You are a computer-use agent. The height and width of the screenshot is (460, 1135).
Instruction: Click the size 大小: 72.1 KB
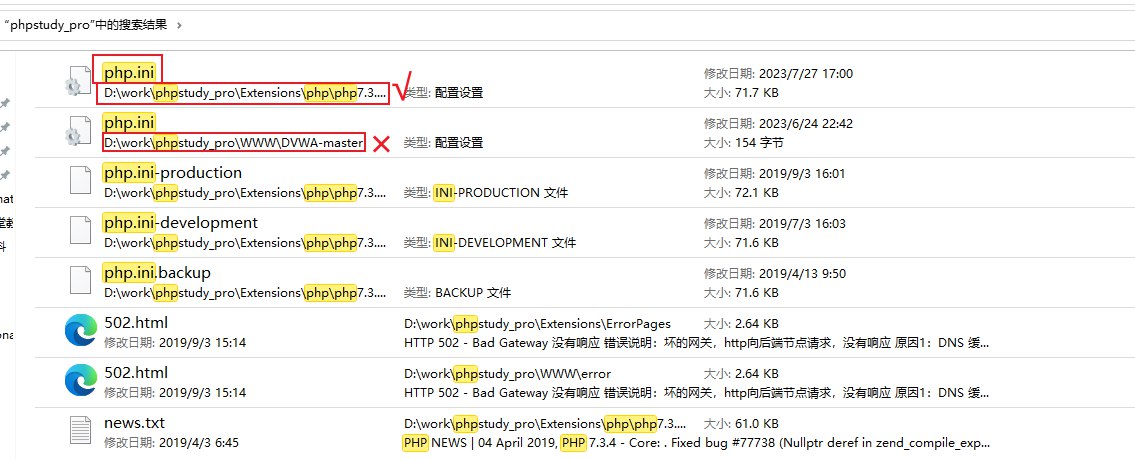click(x=741, y=193)
